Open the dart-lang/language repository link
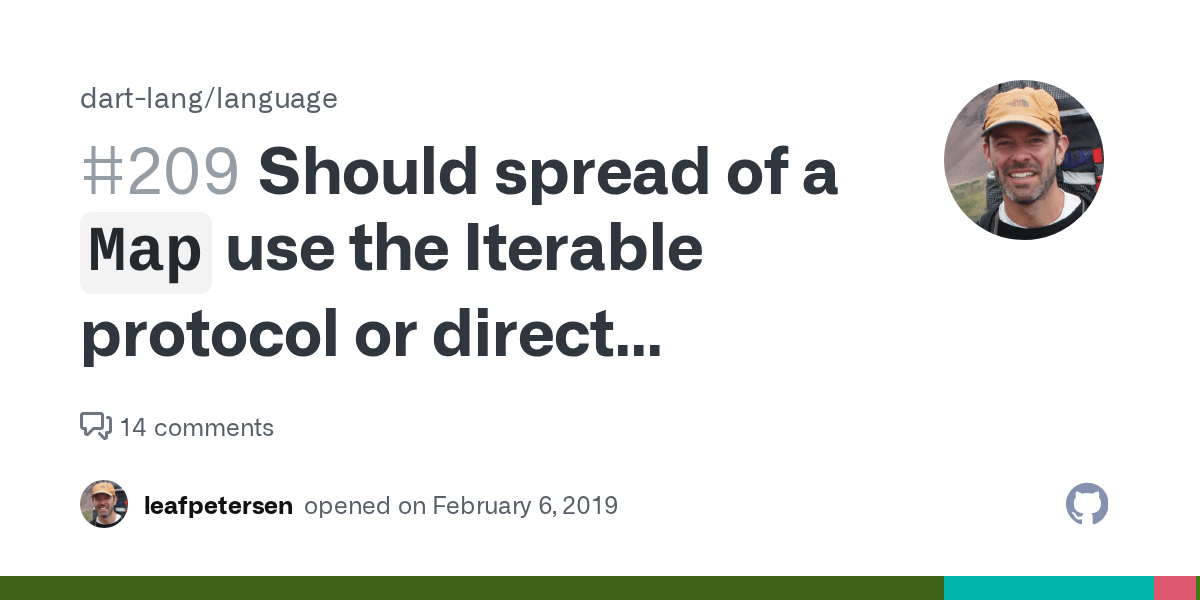Image resolution: width=1200 pixels, height=600 pixels. (209, 99)
